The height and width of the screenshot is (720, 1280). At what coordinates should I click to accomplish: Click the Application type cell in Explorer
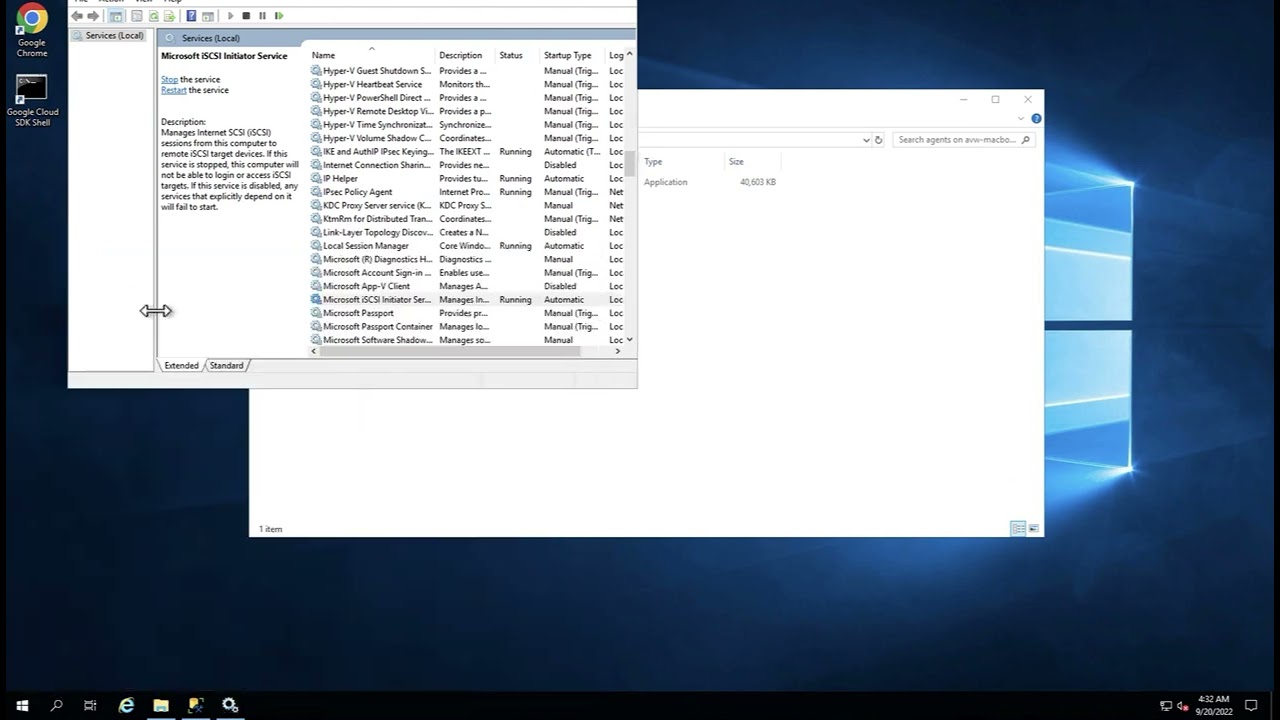pos(665,182)
